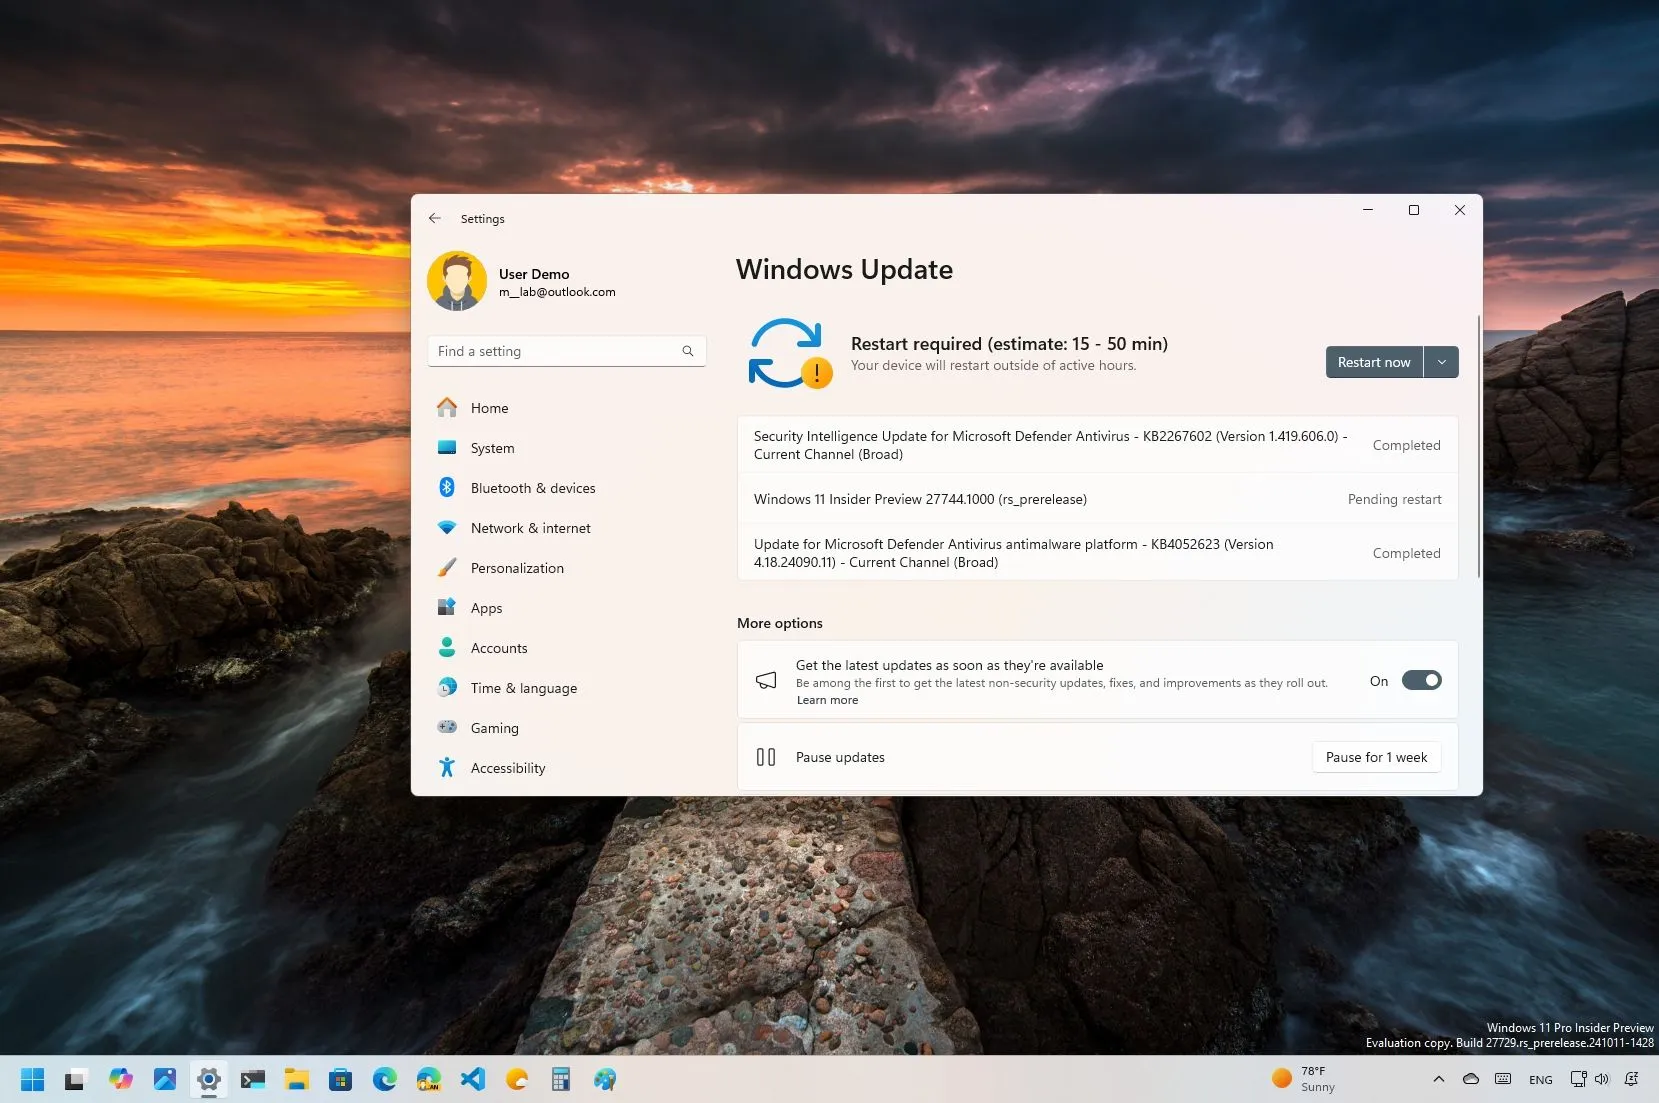Open the System settings page
The height and width of the screenshot is (1103, 1659).
(x=568, y=448)
